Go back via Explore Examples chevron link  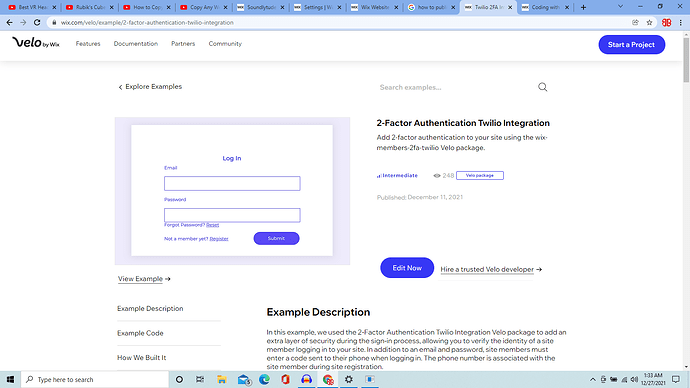[x=150, y=87]
